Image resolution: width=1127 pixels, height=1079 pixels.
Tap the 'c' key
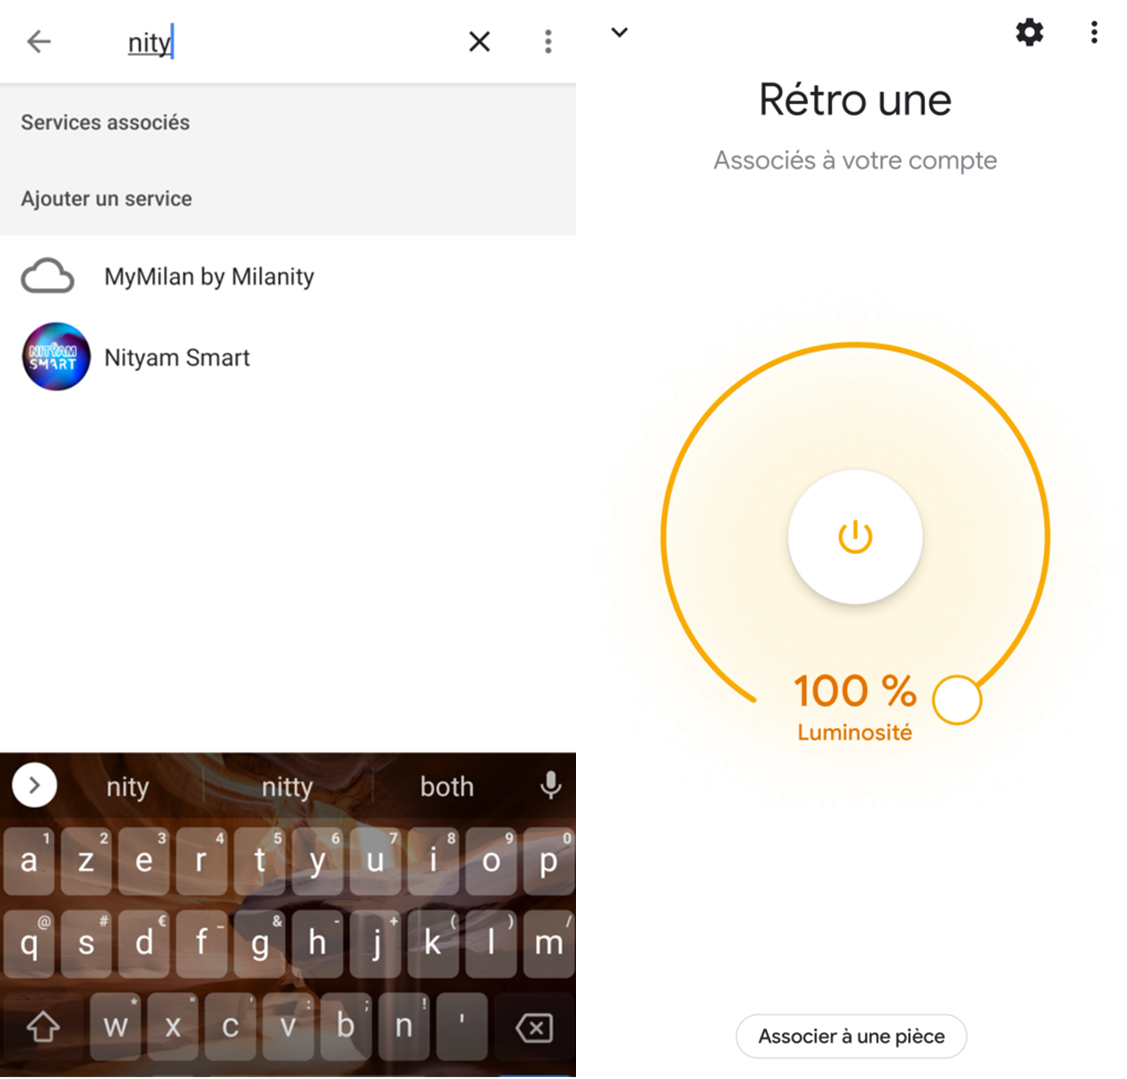tap(231, 1027)
